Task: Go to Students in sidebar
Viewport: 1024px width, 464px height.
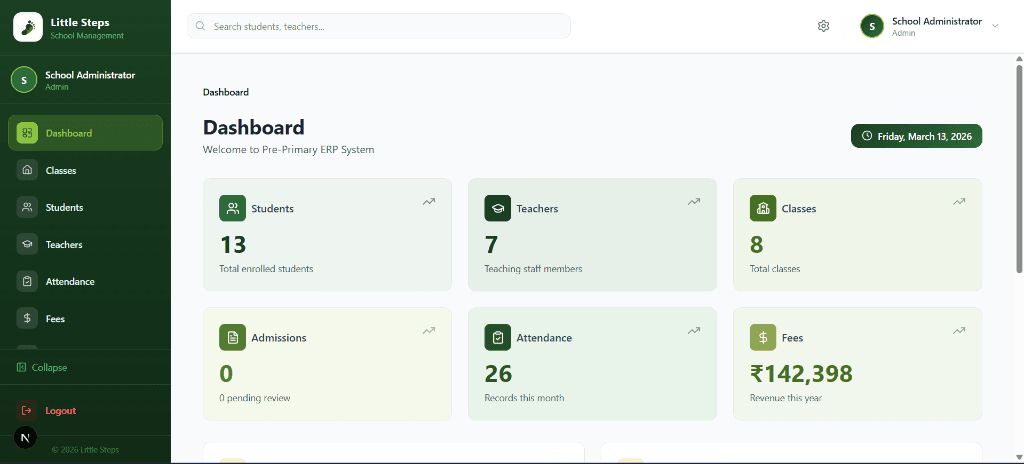Action: pos(85,207)
